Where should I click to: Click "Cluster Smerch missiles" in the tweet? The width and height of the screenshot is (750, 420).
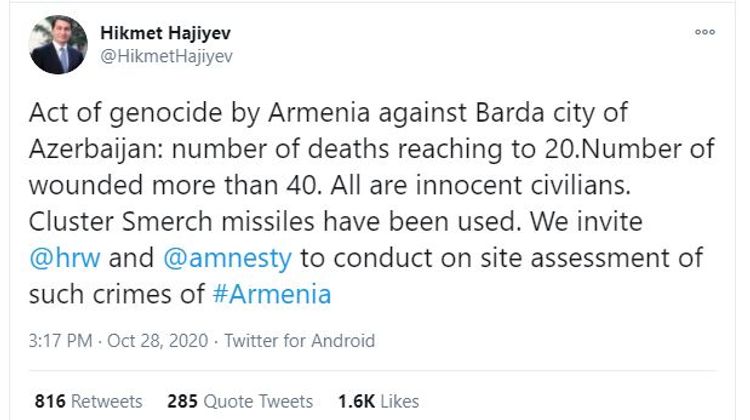pyautogui.click(x=166, y=223)
